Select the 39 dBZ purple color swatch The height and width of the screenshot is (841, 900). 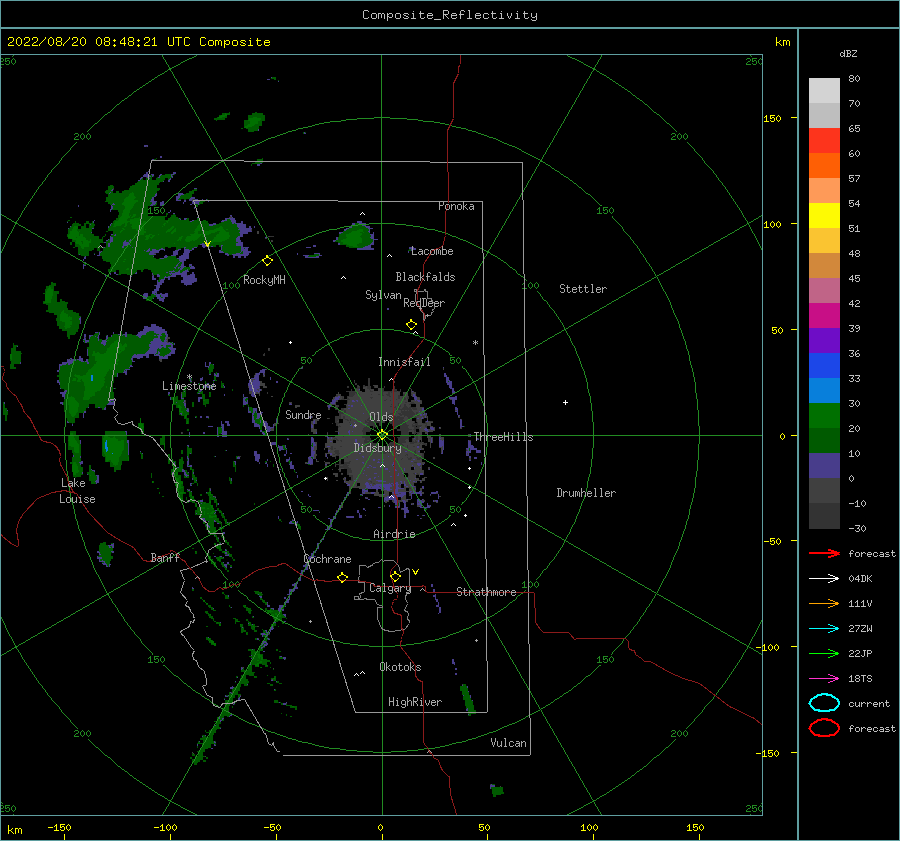[824, 340]
